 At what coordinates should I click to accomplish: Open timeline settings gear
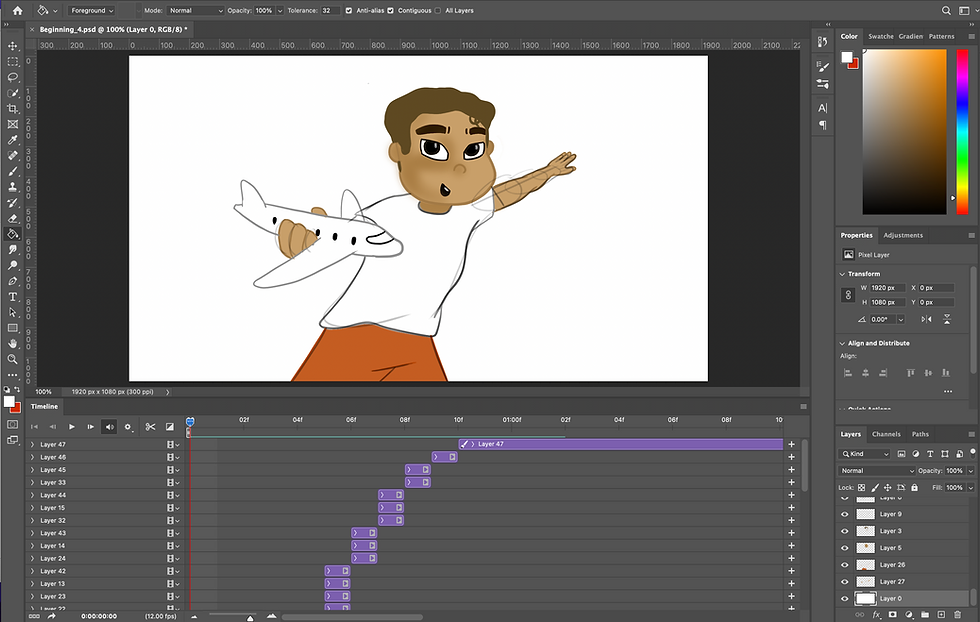(128, 427)
